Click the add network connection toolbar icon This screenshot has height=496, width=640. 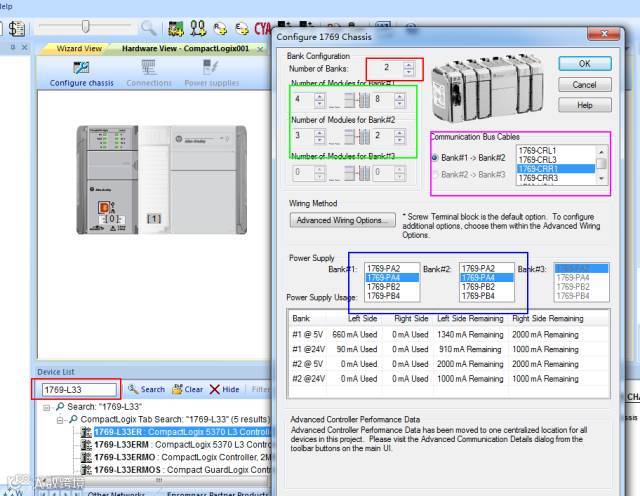point(198,28)
